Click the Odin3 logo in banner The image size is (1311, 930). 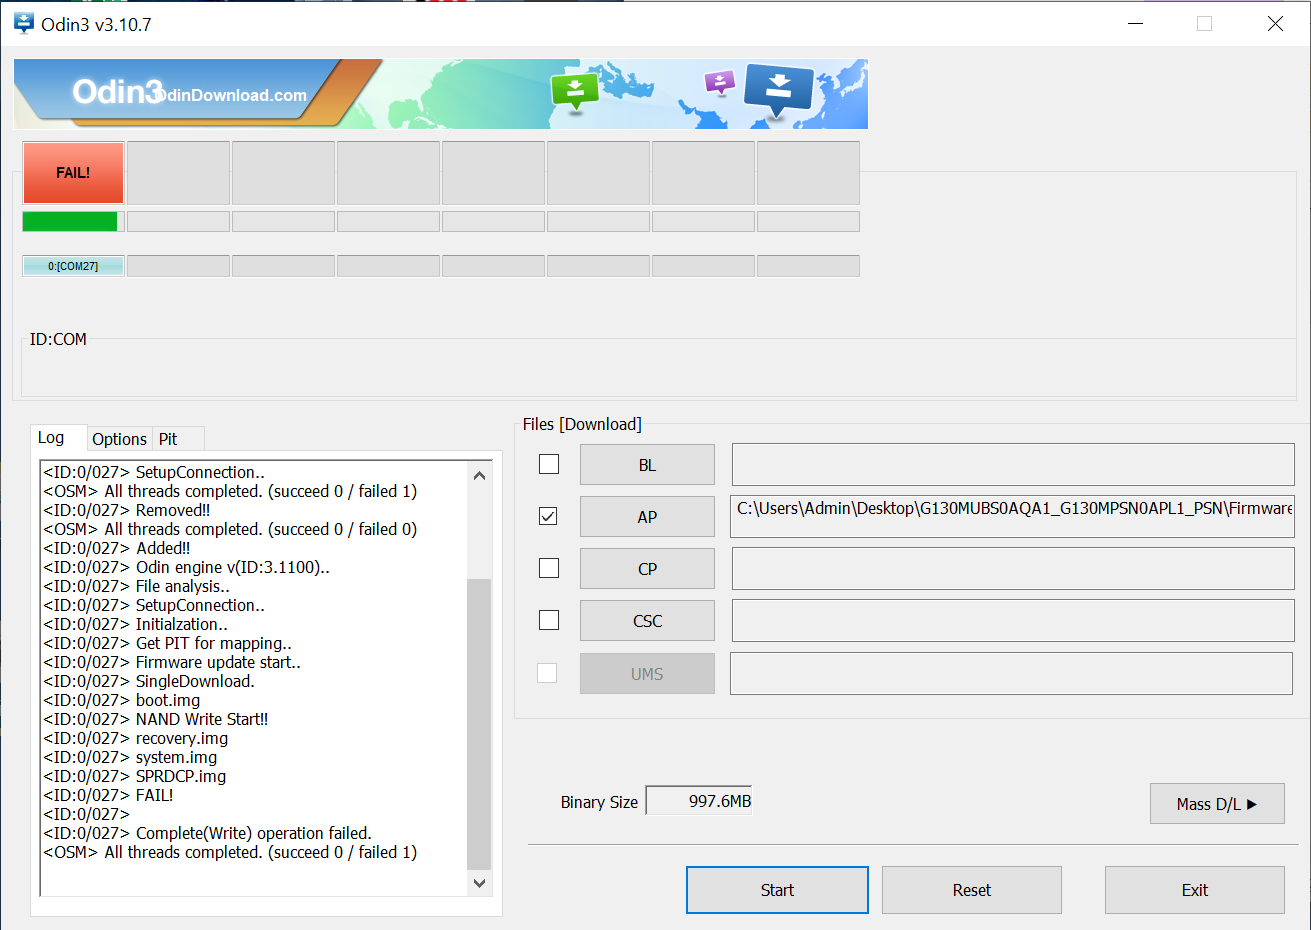pos(117,92)
